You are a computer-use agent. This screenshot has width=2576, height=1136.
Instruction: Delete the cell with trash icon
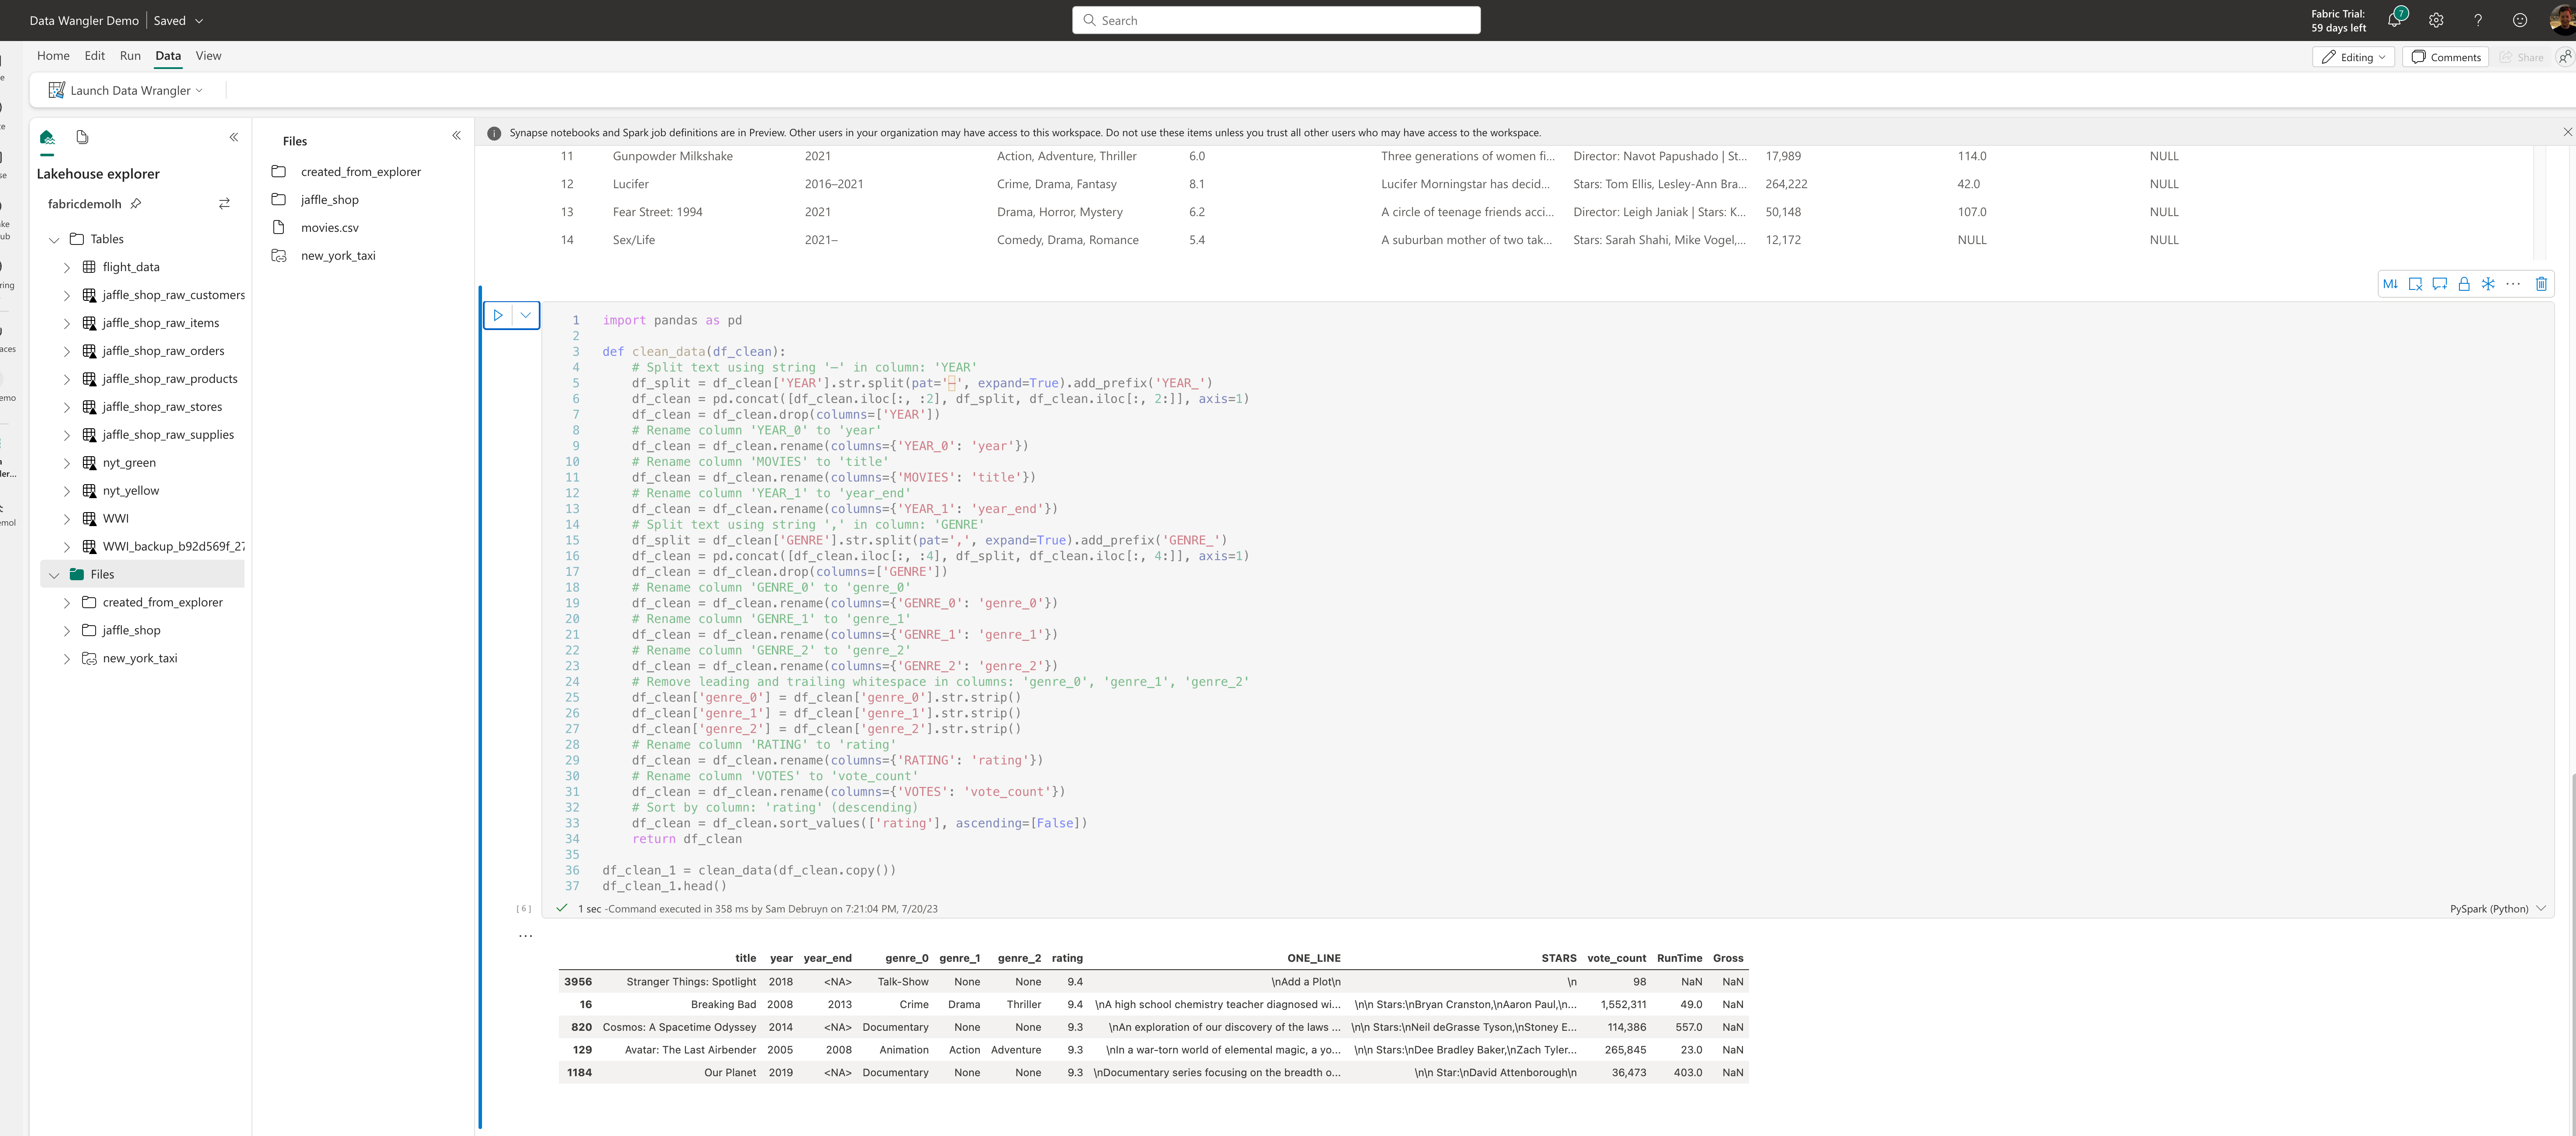tap(2541, 284)
